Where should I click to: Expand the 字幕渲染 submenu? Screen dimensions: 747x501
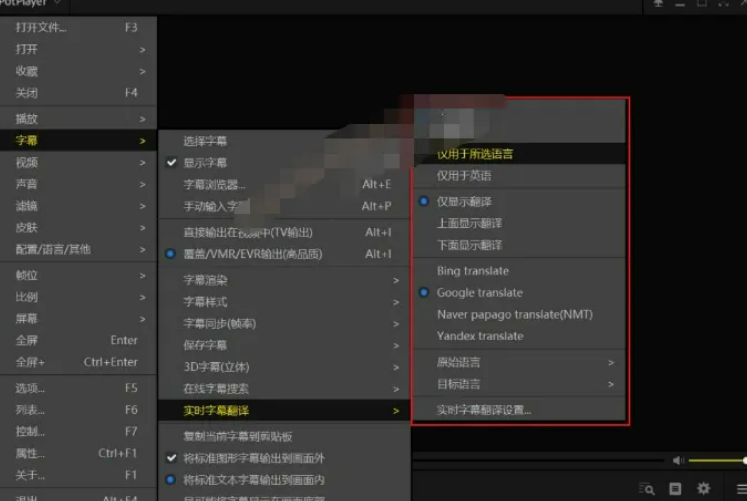pyautogui.click(x=284, y=280)
